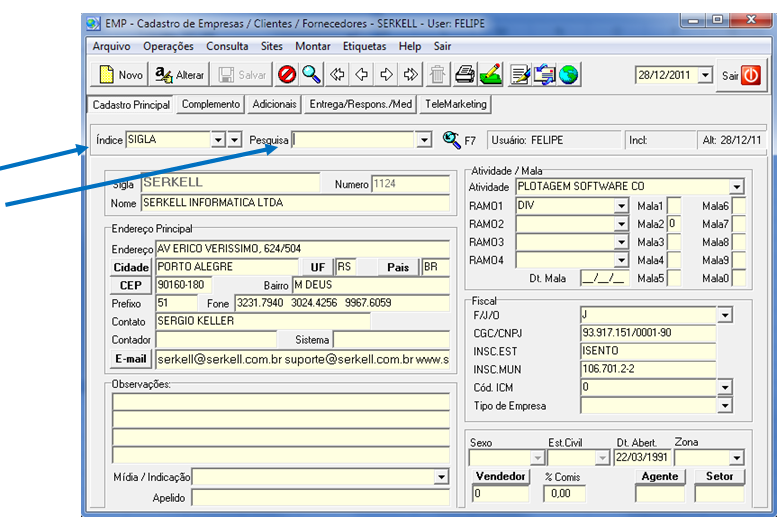
Task: Open the F/J/O dropdown
Action: pyautogui.click(x=725, y=315)
